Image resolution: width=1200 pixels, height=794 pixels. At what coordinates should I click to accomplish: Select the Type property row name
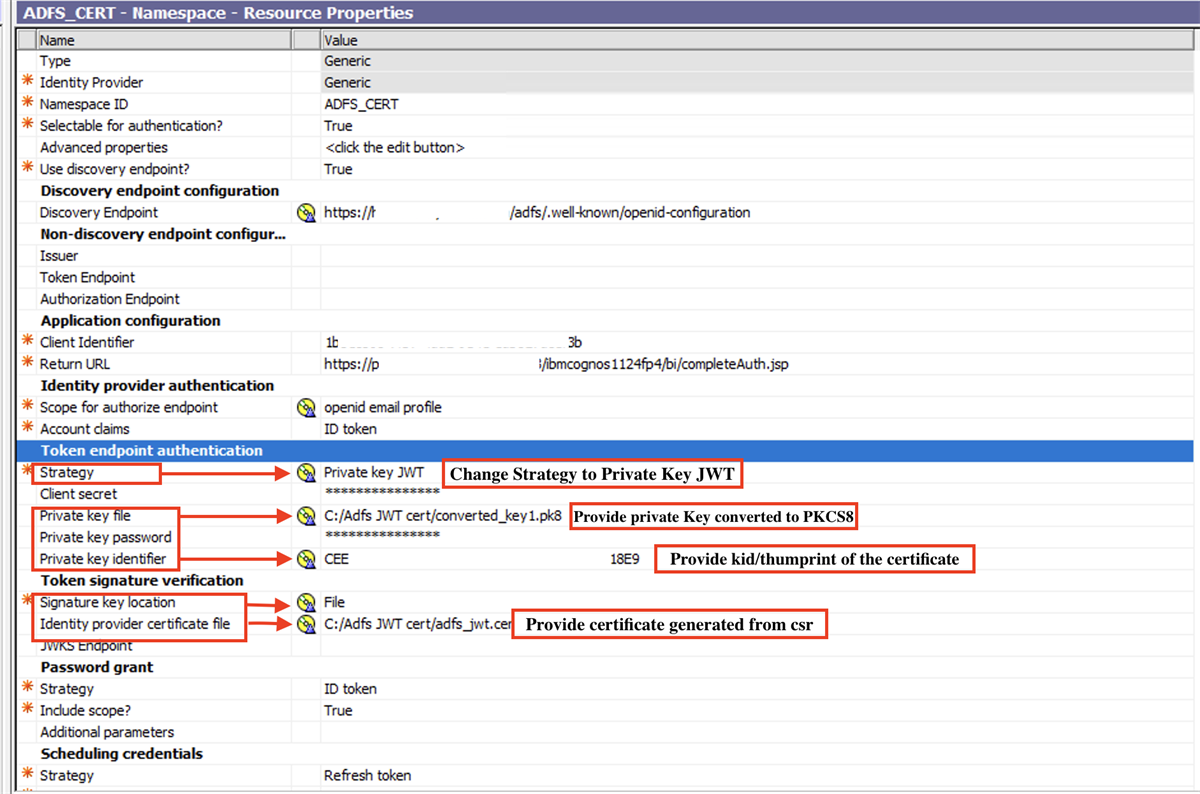pyautogui.click(x=55, y=61)
